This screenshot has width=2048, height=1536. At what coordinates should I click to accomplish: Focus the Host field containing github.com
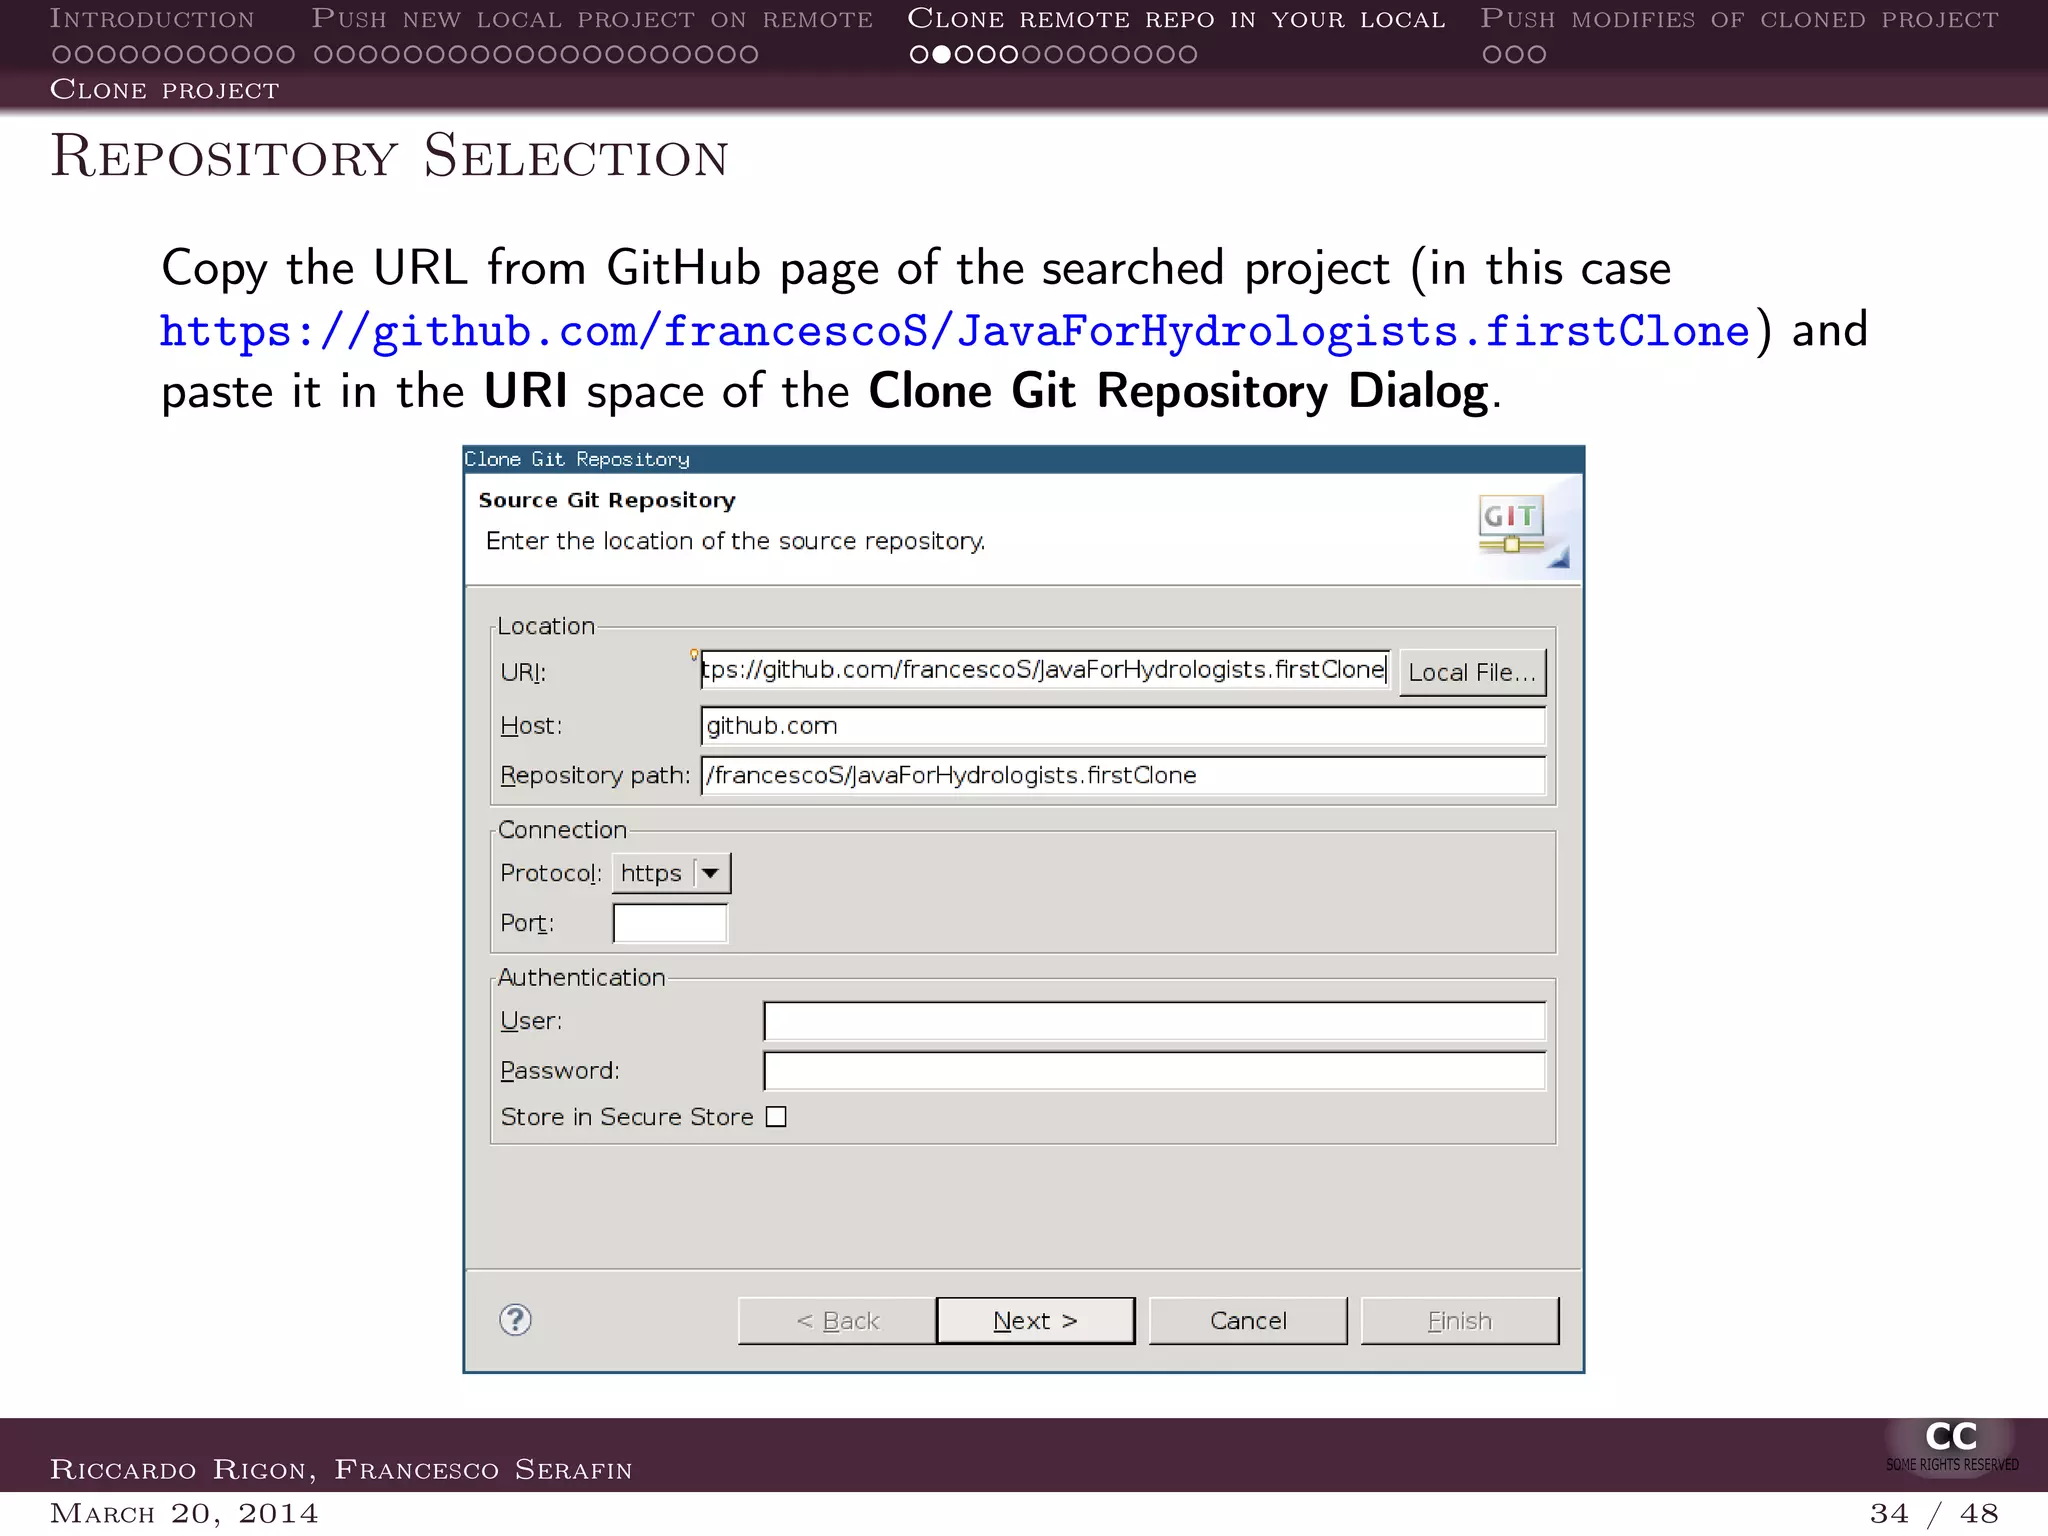coord(1123,726)
